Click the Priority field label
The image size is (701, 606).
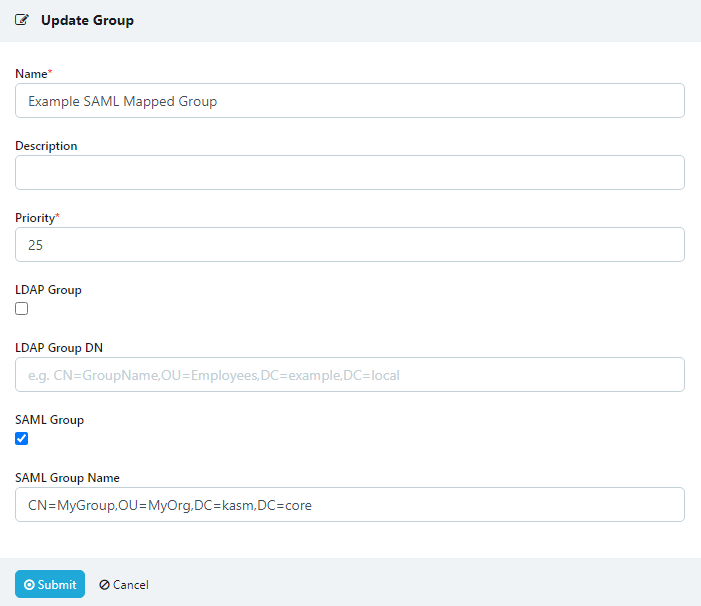point(35,218)
